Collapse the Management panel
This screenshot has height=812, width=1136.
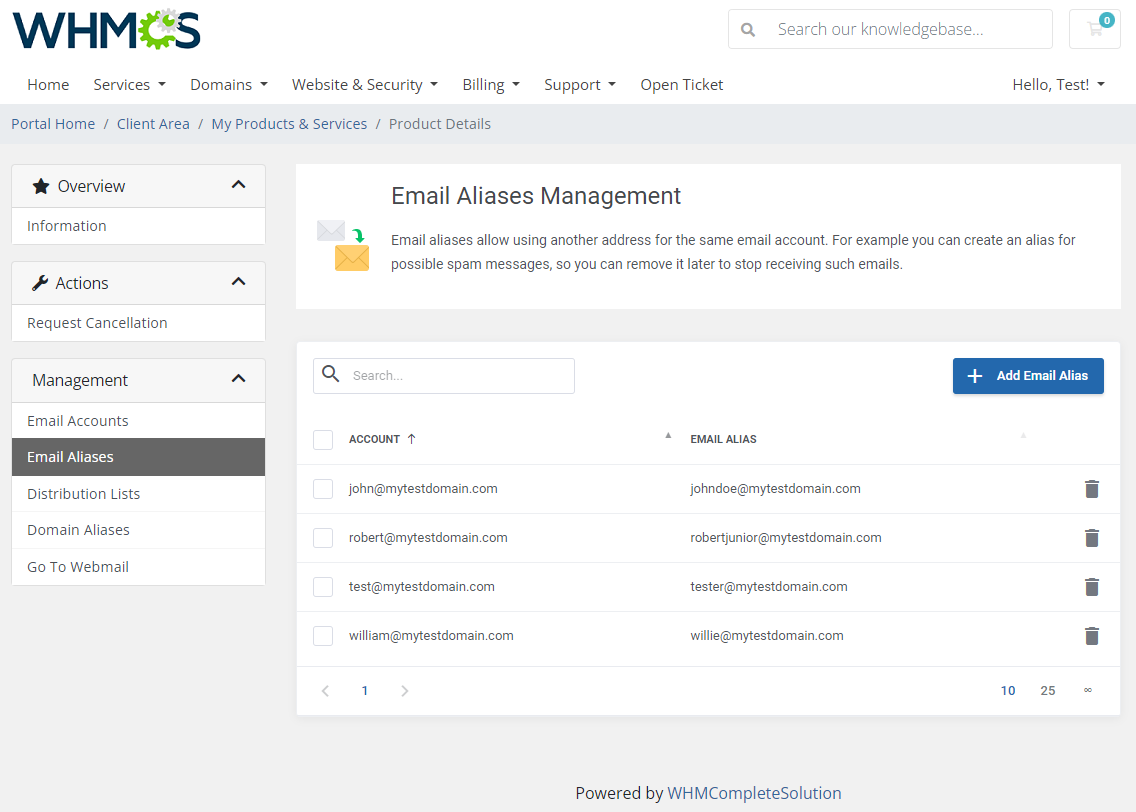238,379
